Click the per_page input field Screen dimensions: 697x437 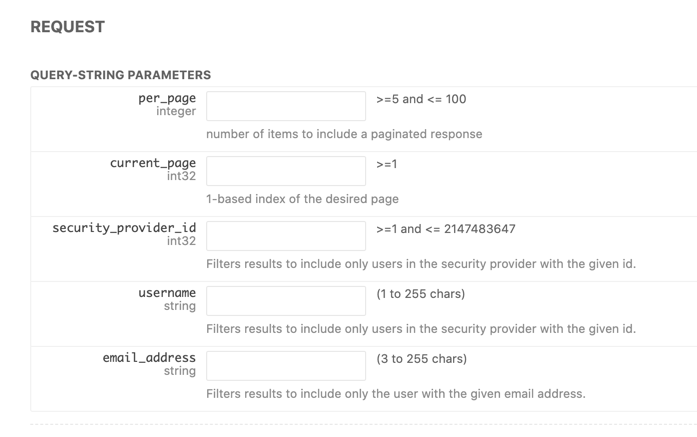pos(286,106)
